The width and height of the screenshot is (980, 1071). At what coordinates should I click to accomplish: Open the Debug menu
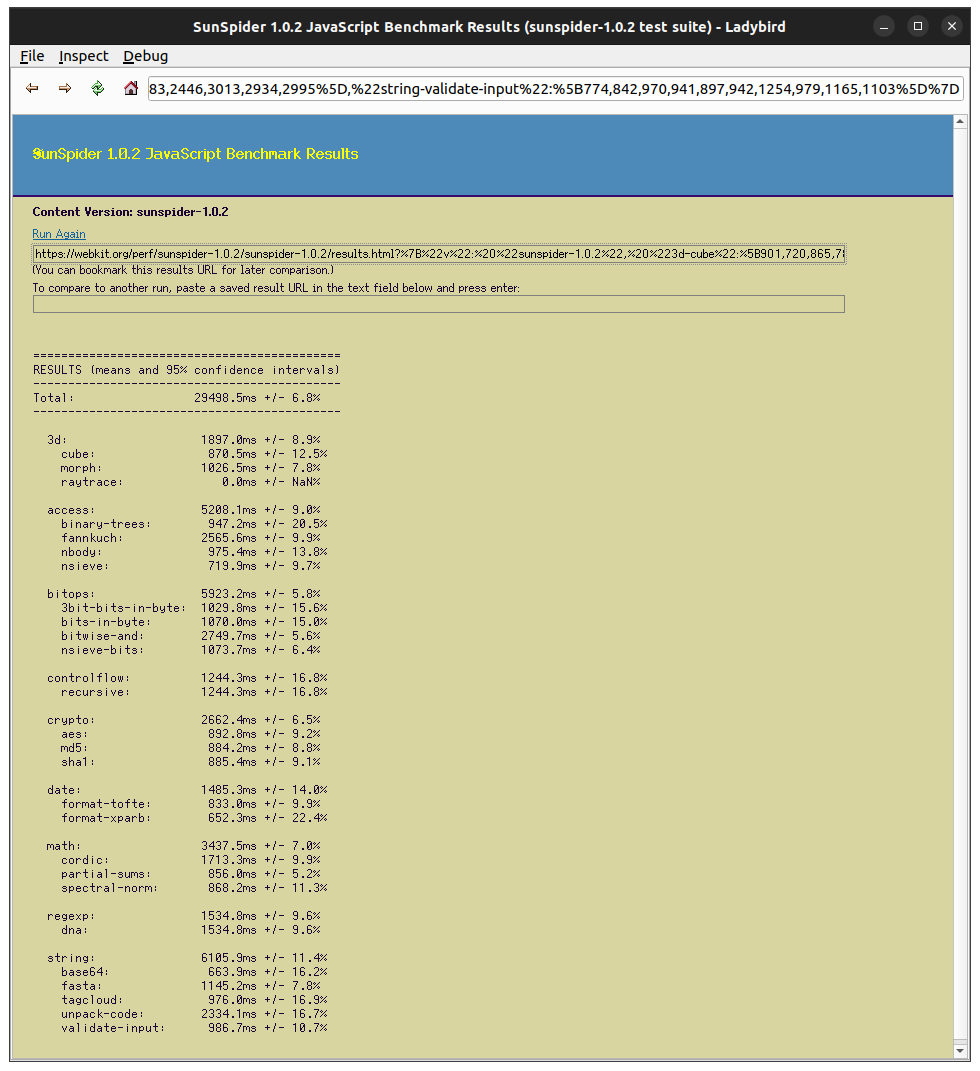point(145,56)
